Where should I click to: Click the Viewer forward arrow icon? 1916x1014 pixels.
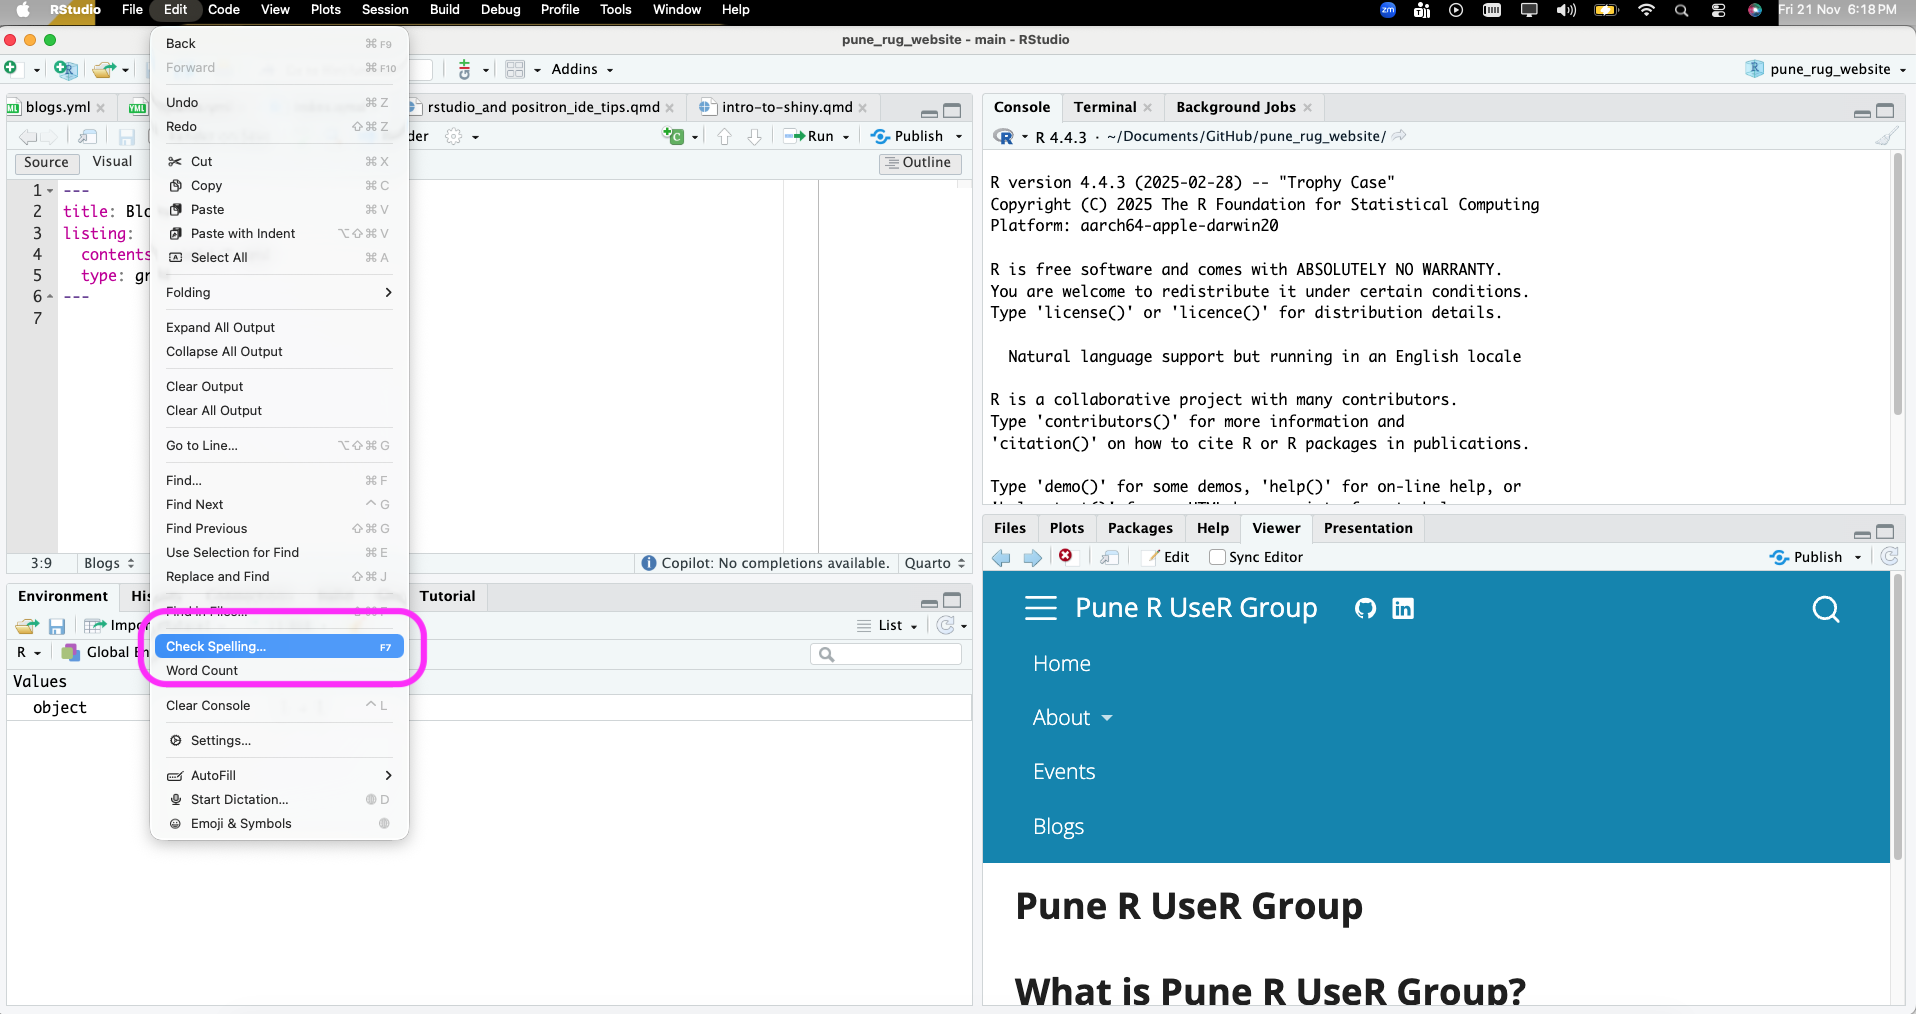[x=1033, y=557]
